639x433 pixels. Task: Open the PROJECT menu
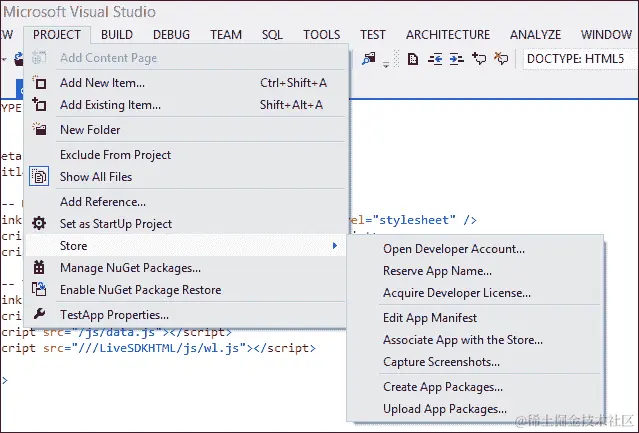(x=57, y=35)
